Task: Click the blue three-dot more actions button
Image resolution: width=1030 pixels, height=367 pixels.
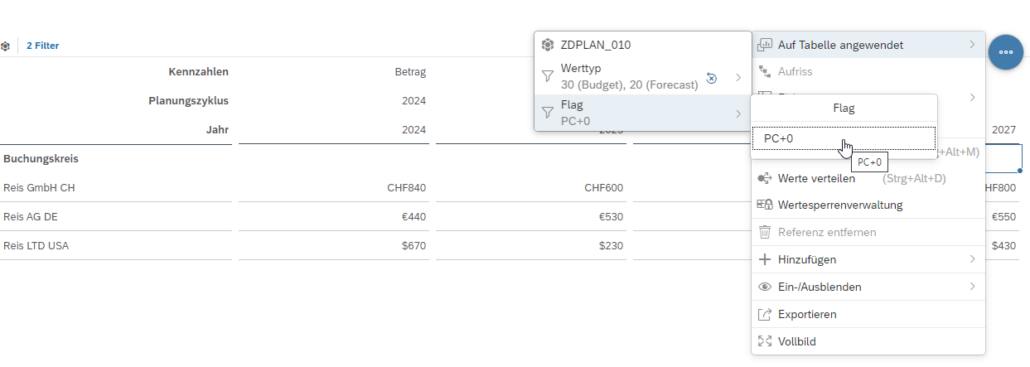Action: (x=1005, y=51)
